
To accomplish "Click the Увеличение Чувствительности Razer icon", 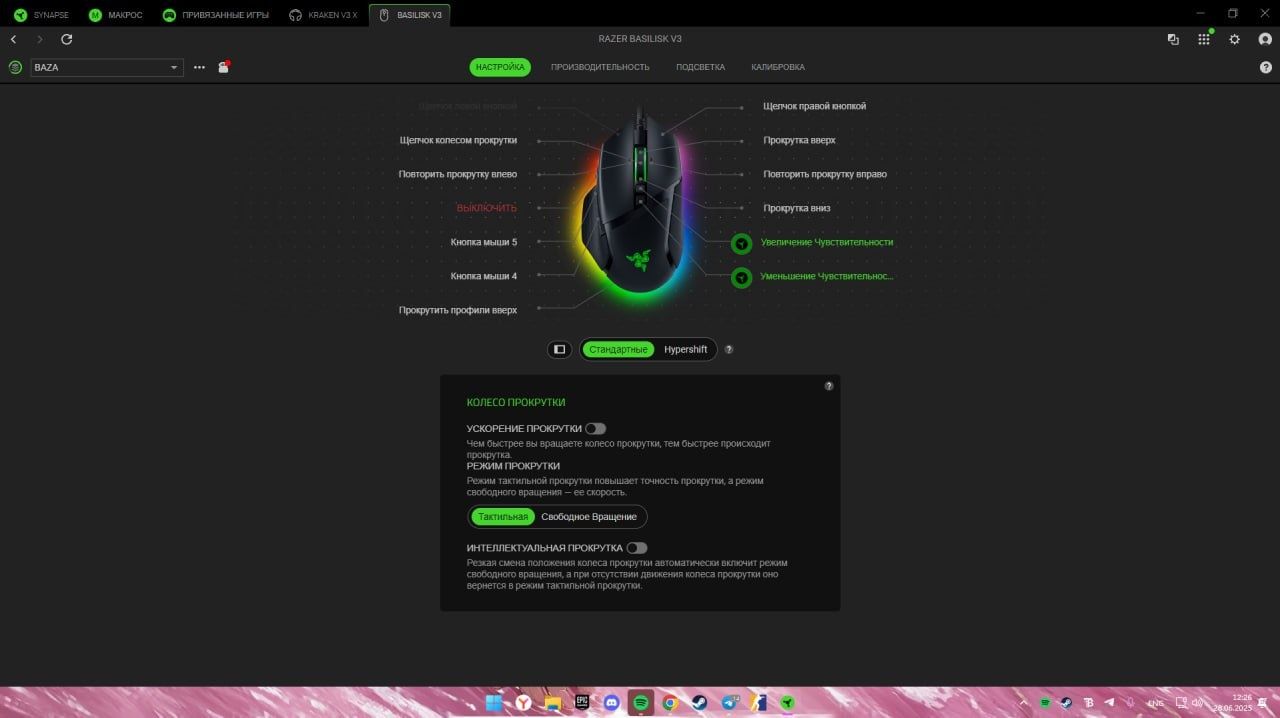I will tap(741, 243).
